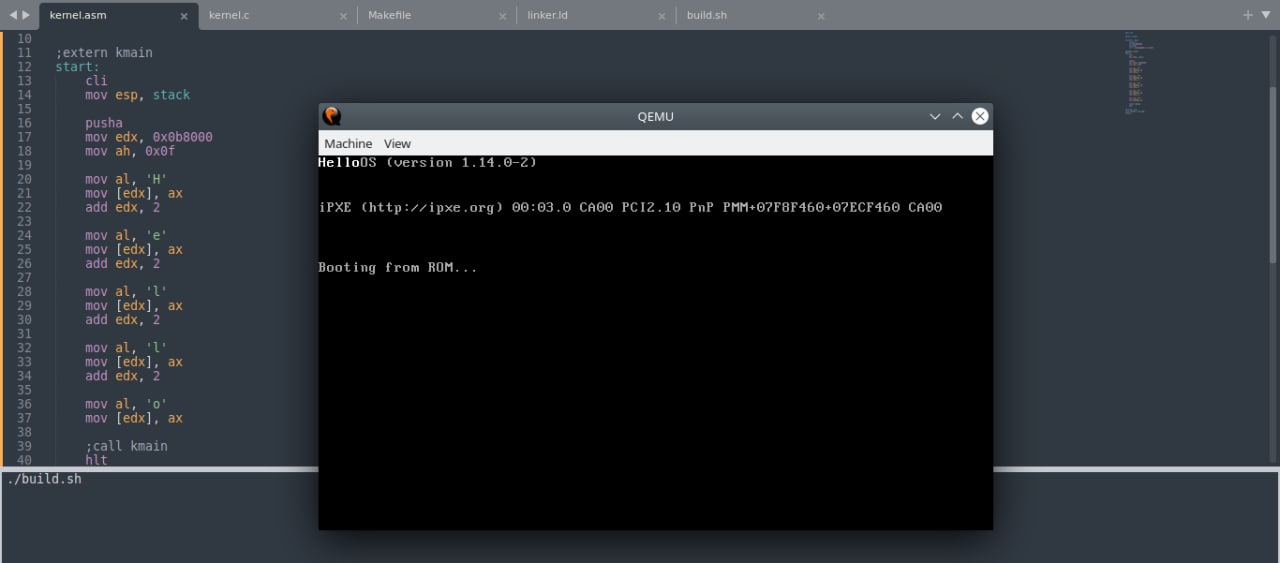This screenshot has height=563, width=1280.
Task: Click the line "mov al, 'o'"
Action: (126, 404)
